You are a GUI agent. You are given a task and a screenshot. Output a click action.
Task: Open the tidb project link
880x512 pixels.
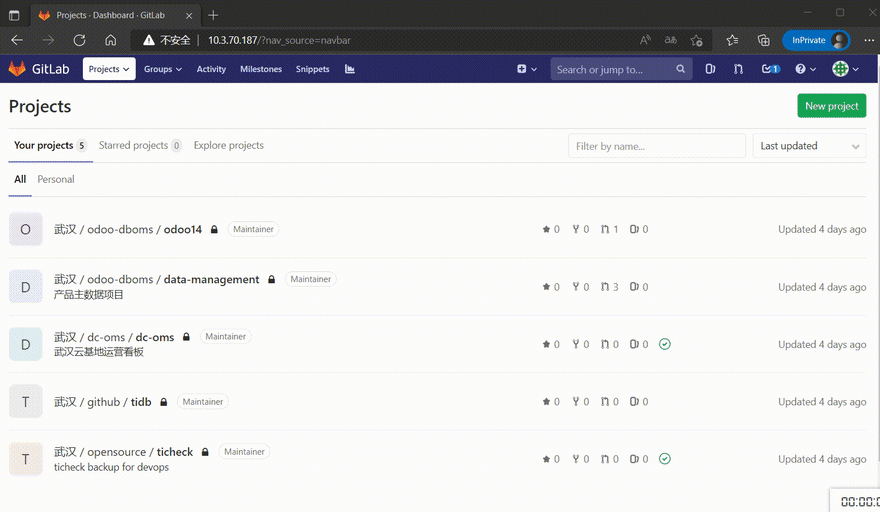103,402
